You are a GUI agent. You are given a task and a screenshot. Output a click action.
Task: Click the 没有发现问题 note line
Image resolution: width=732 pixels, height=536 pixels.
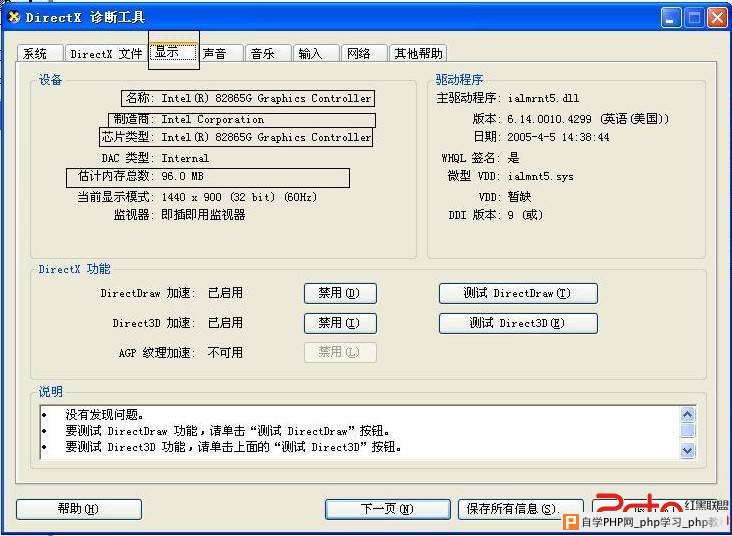point(105,414)
